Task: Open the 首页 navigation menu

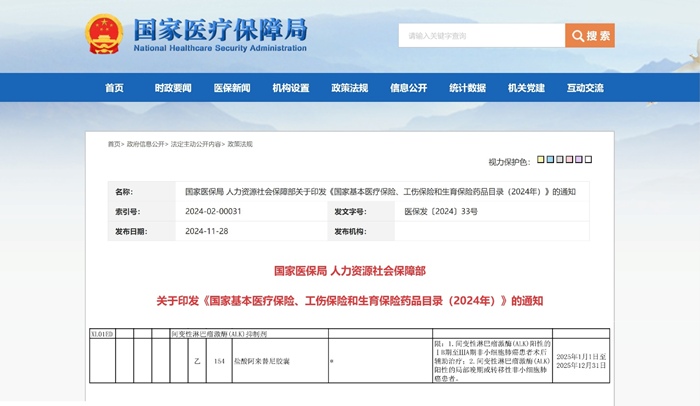Action: coord(114,88)
